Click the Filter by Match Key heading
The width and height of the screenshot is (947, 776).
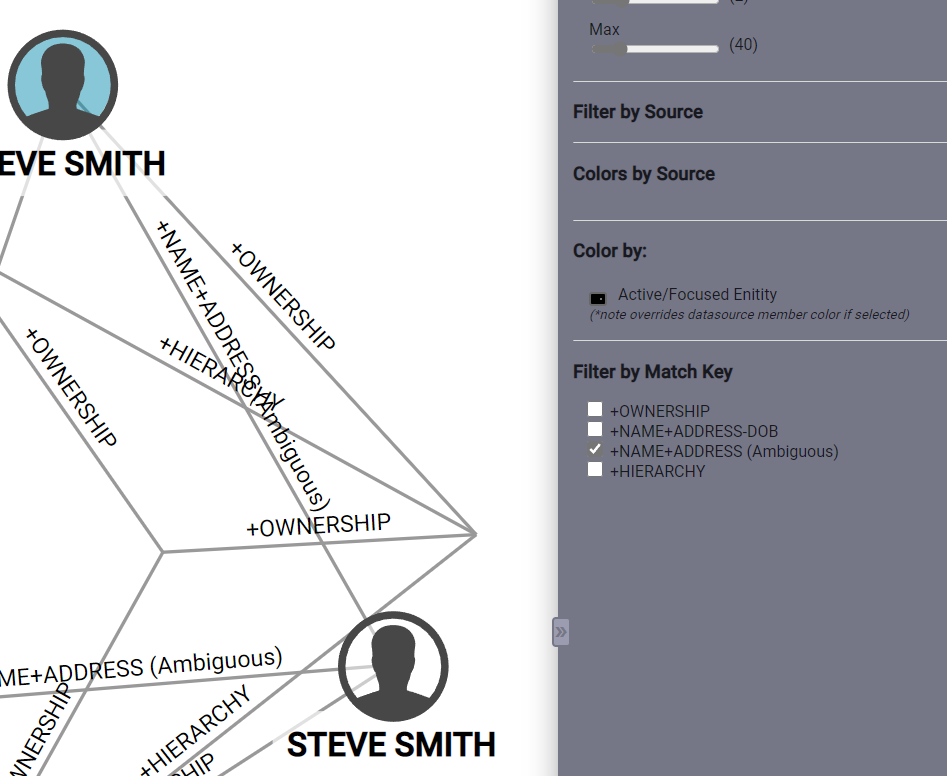(x=653, y=371)
